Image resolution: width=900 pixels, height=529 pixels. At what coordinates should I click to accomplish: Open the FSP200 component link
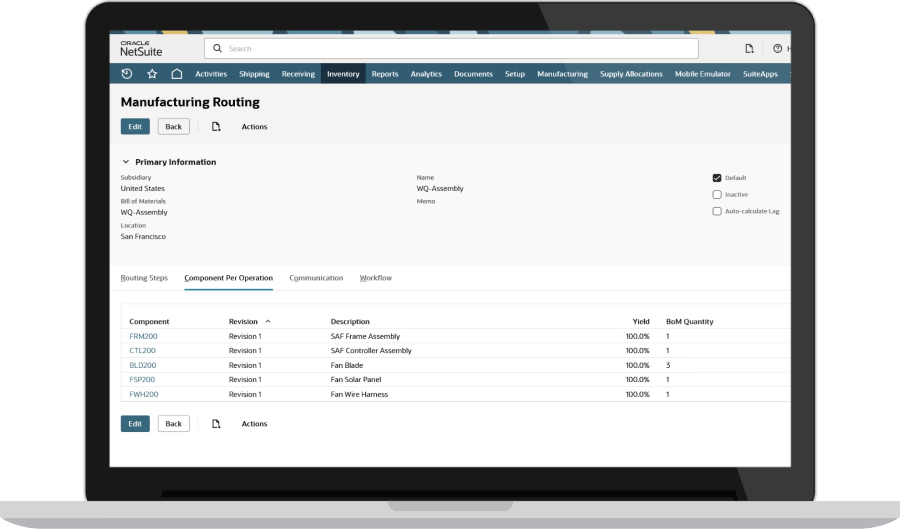click(x=142, y=379)
